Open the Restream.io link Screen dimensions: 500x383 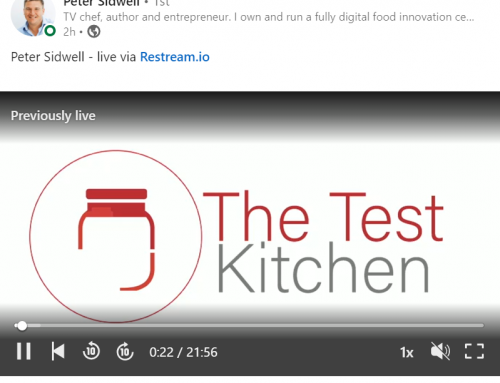[175, 57]
